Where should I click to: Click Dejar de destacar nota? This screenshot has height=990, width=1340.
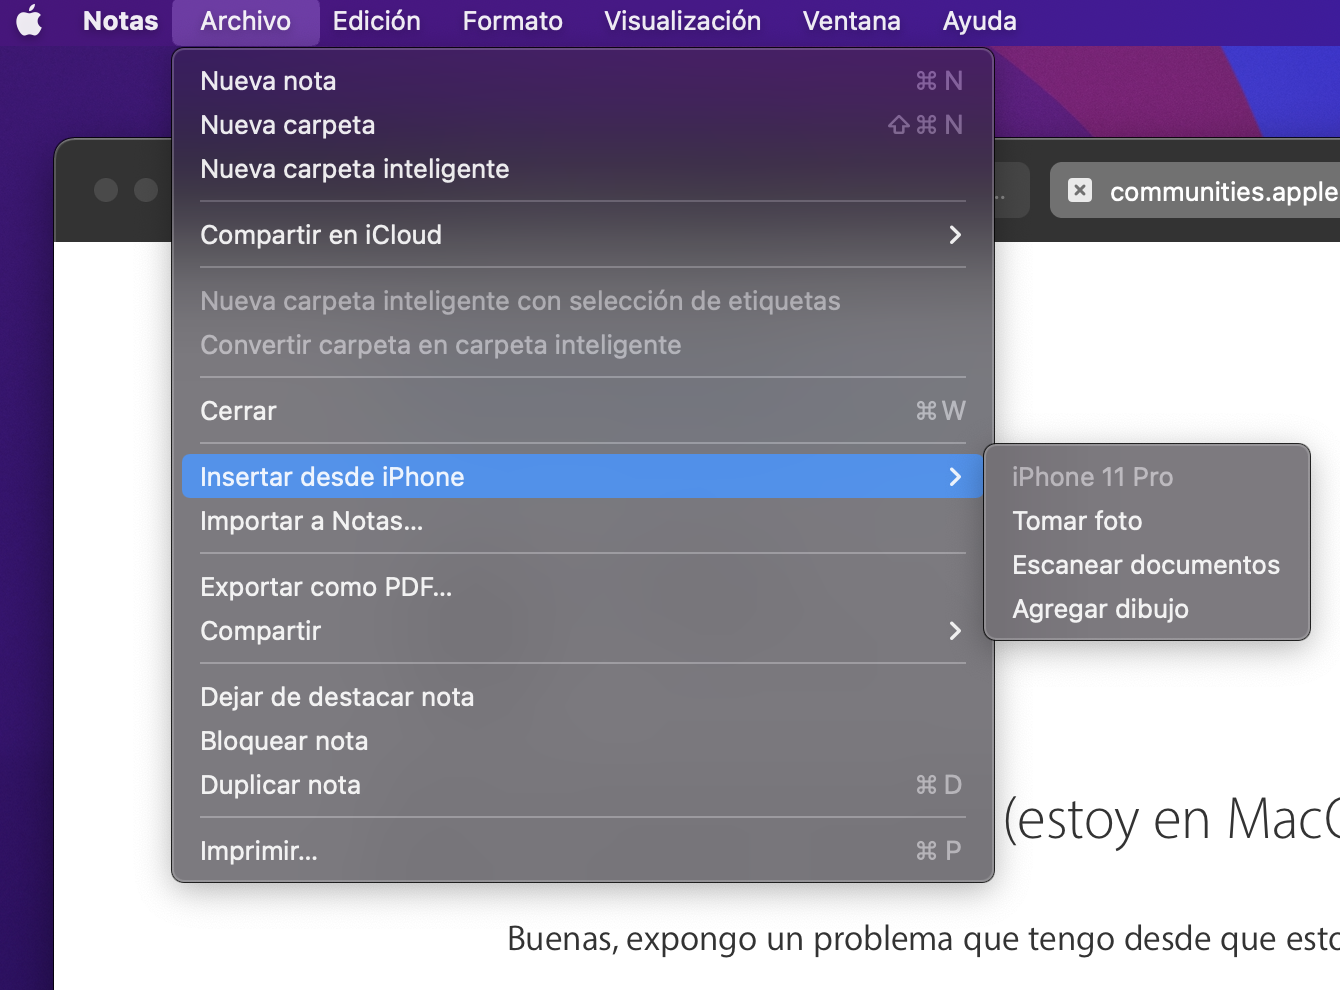[337, 697]
